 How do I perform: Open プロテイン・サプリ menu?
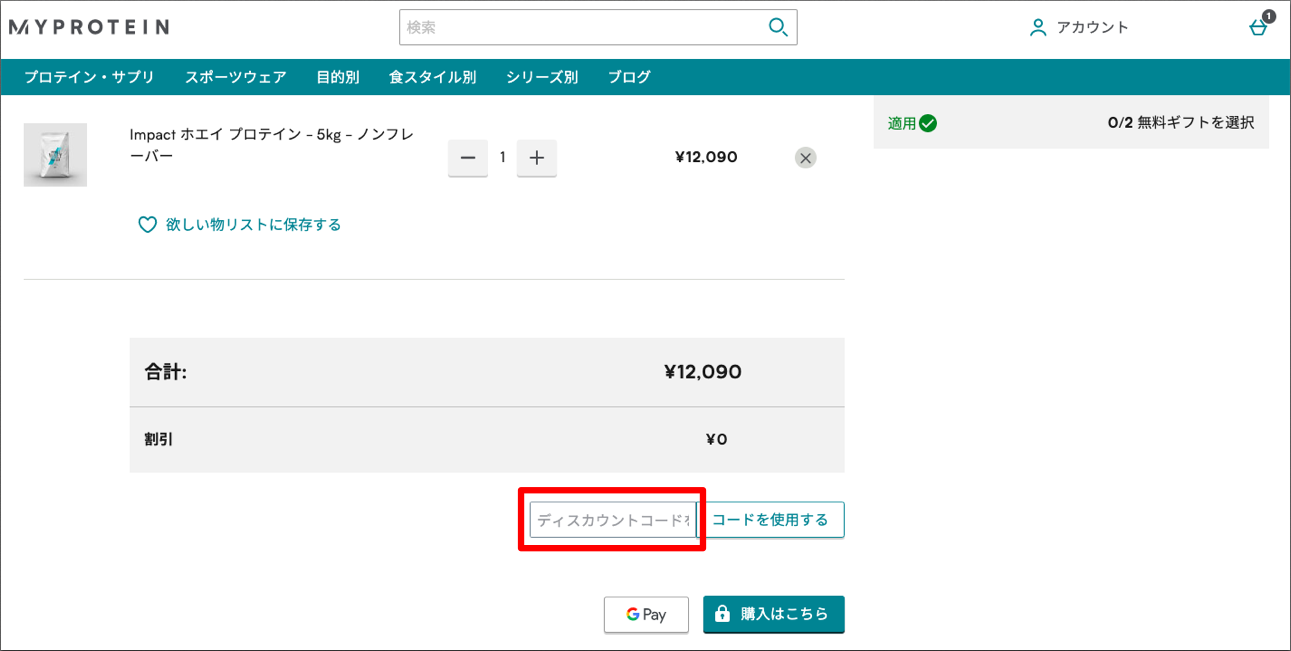click(x=89, y=77)
